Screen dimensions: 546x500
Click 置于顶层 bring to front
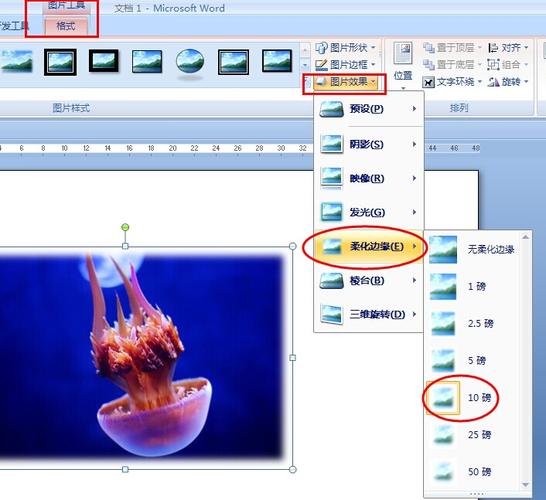452,48
